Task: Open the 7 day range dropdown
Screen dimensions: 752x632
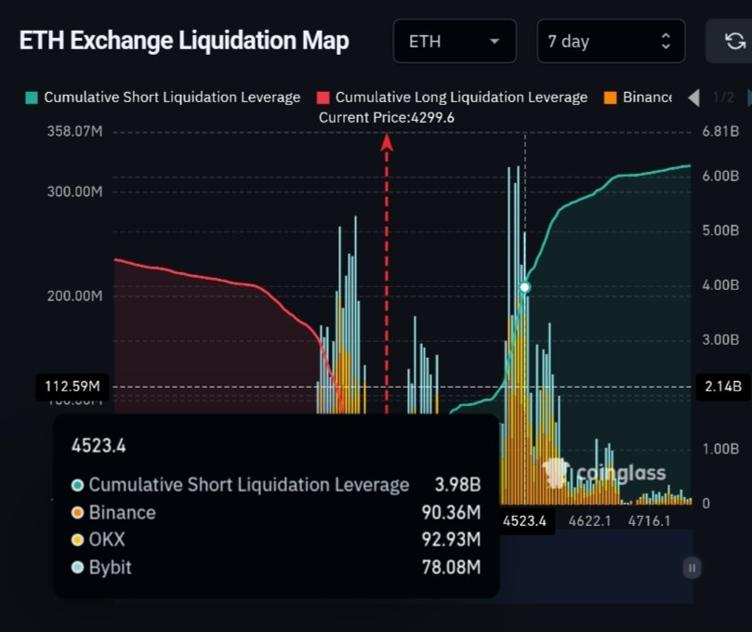Action: tap(610, 41)
